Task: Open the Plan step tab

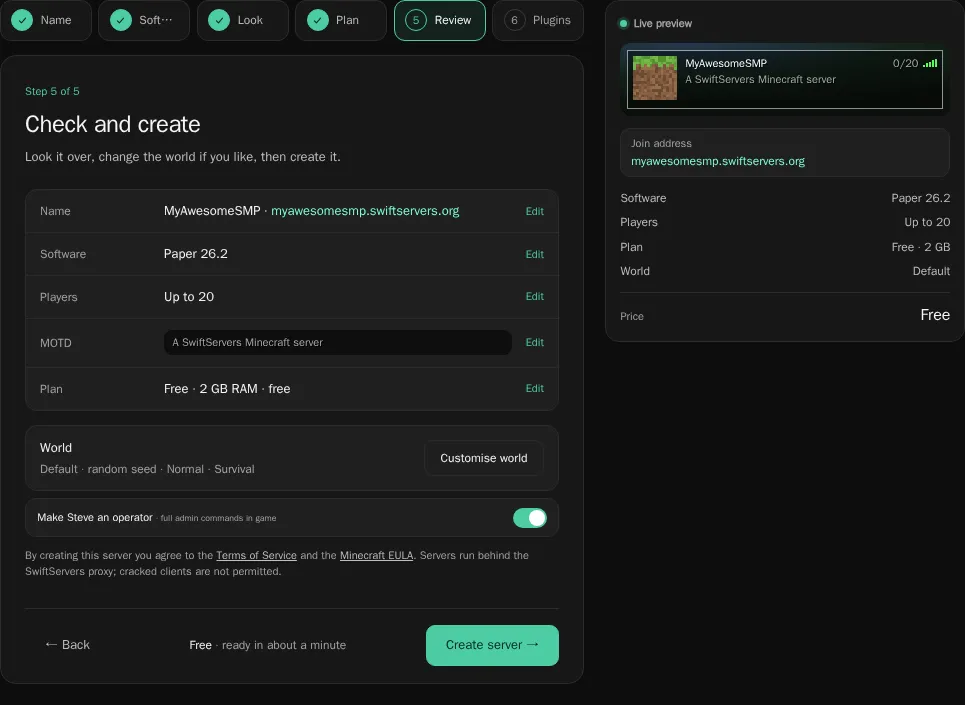Action: click(x=341, y=20)
